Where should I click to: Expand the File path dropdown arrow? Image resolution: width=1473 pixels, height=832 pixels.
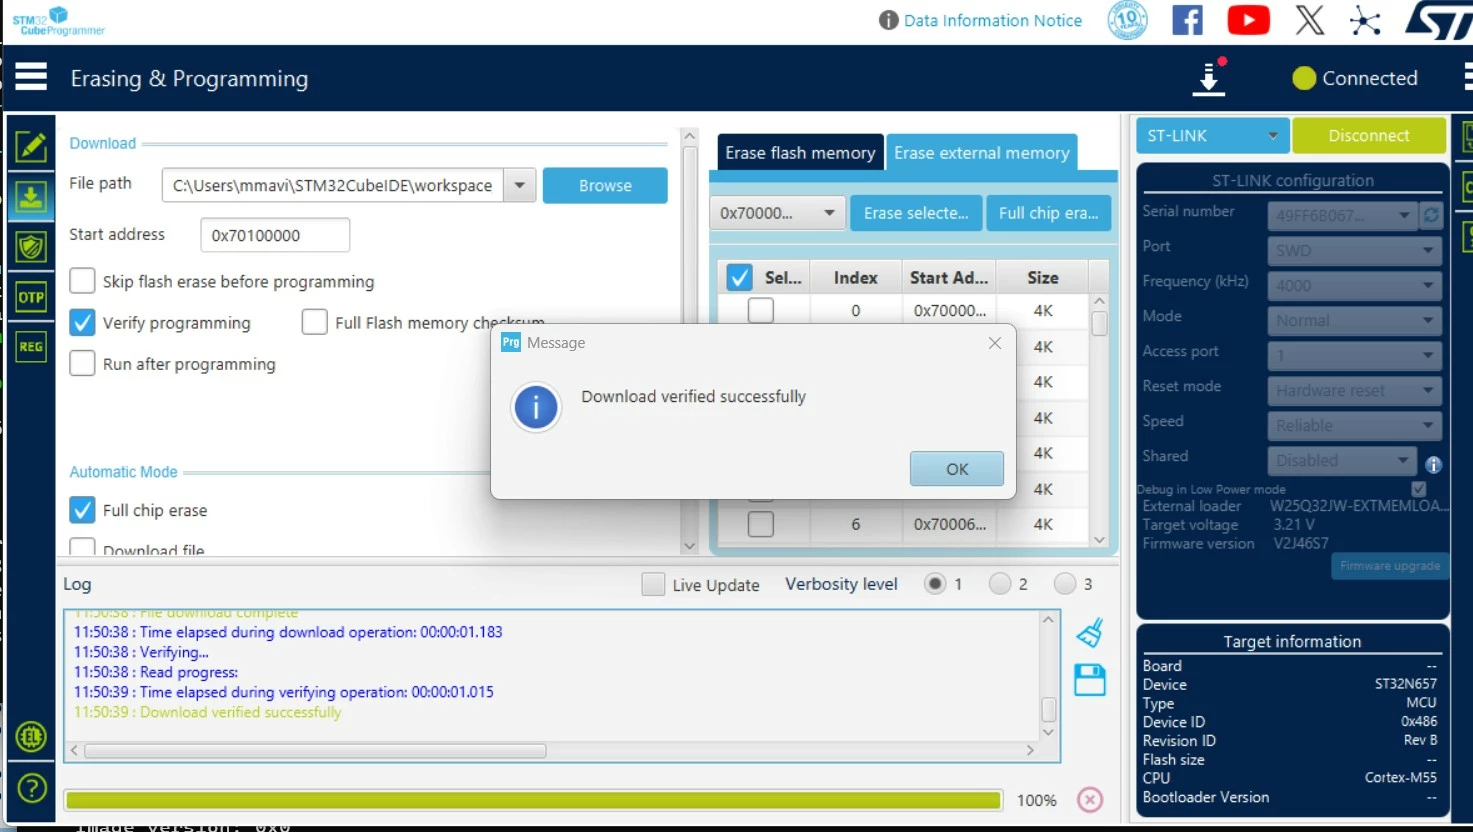point(520,185)
